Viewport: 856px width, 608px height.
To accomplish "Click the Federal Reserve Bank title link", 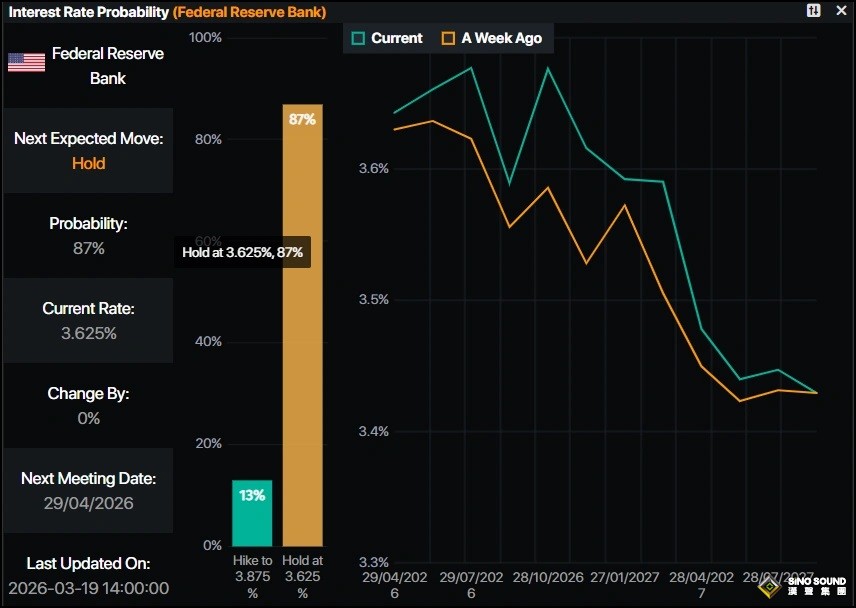I will click(x=249, y=11).
